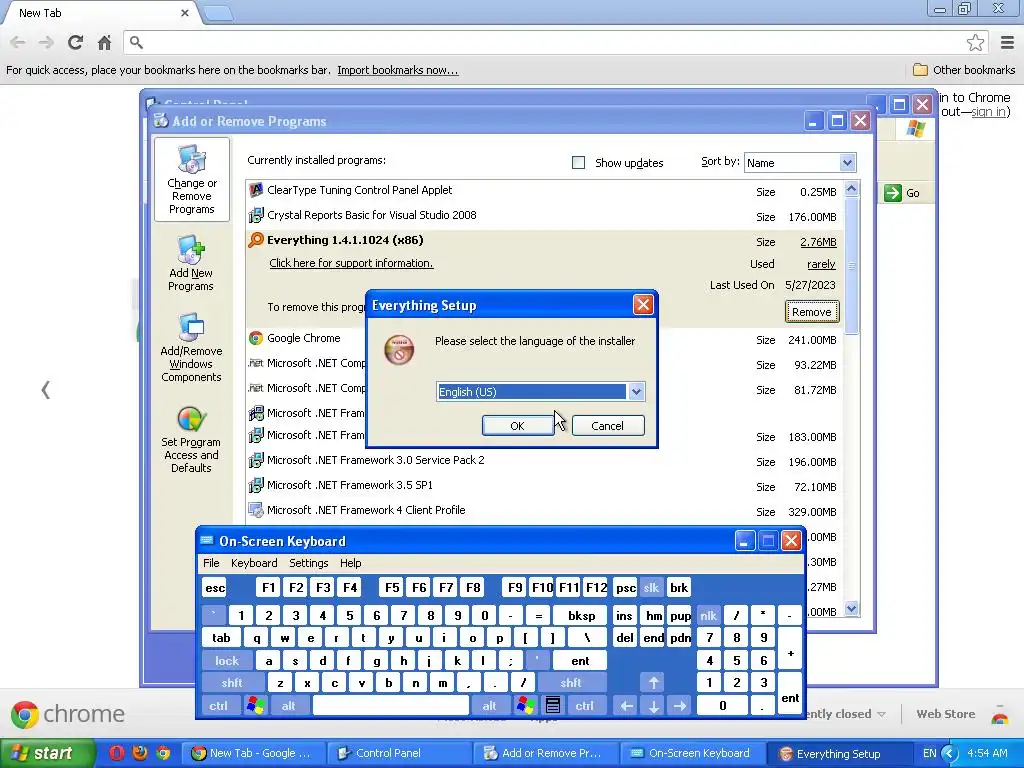Open On-Screen Keyboard Keyboard menu
The height and width of the screenshot is (768, 1024).
[254, 563]
